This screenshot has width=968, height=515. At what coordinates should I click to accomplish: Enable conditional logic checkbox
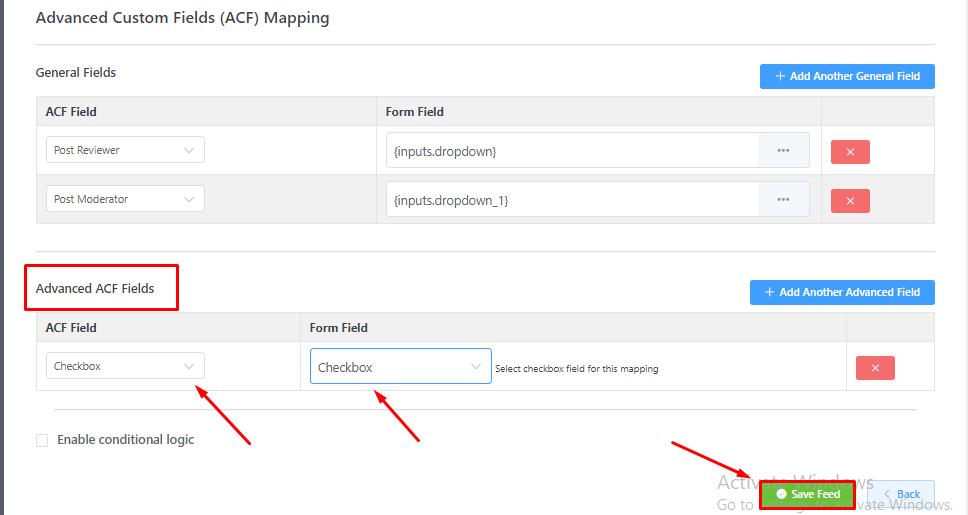click(42, 440)
